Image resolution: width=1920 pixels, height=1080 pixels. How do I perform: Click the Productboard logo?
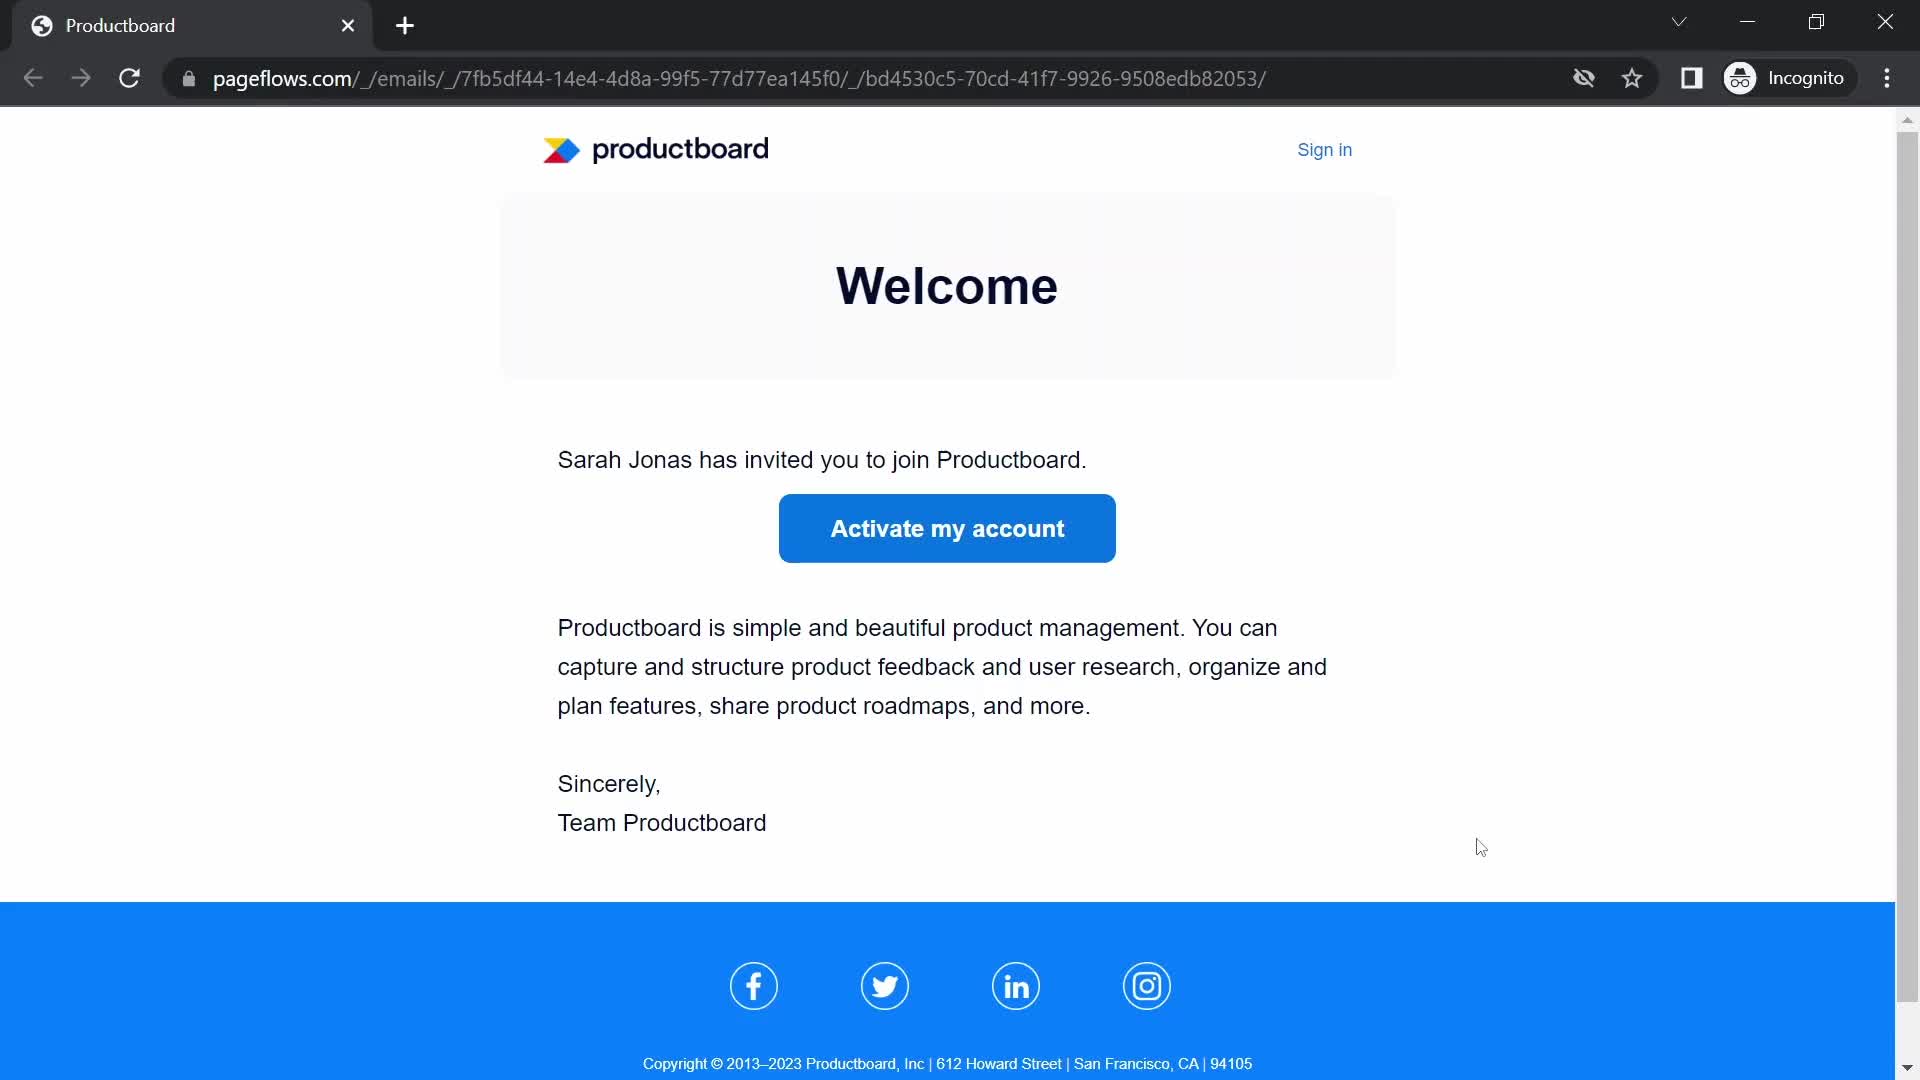pos(655,150)
